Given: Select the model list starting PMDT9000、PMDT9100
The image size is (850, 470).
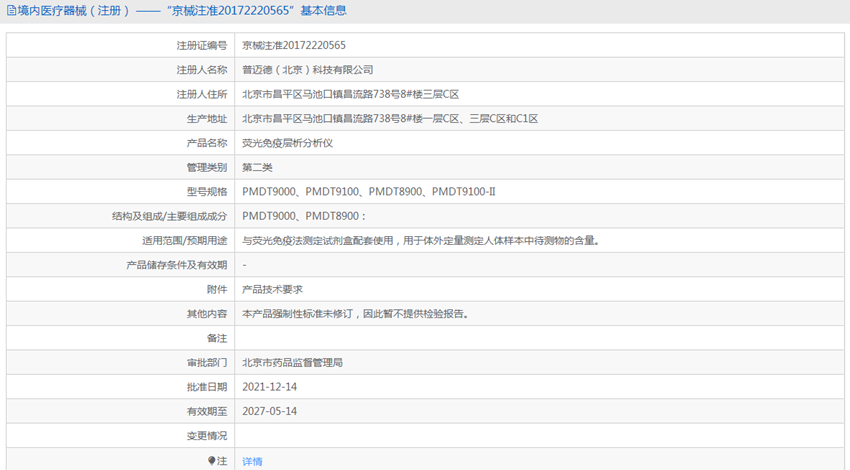Looking at the screenshot, I should (369, 191).
